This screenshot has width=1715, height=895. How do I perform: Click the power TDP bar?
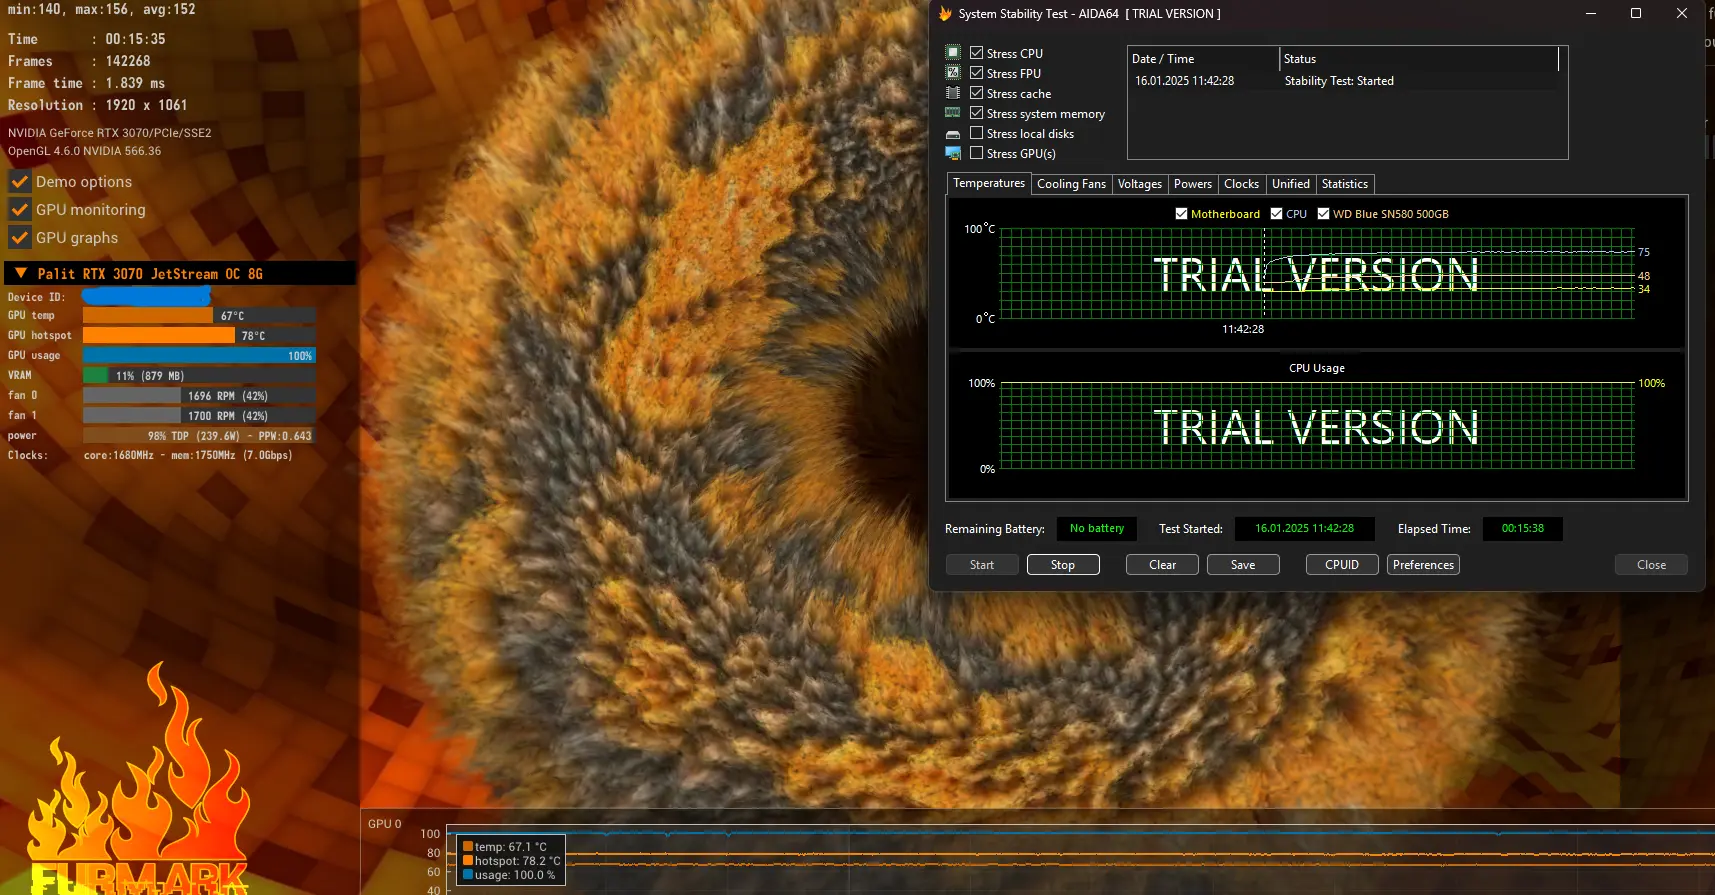click(199, 436)
